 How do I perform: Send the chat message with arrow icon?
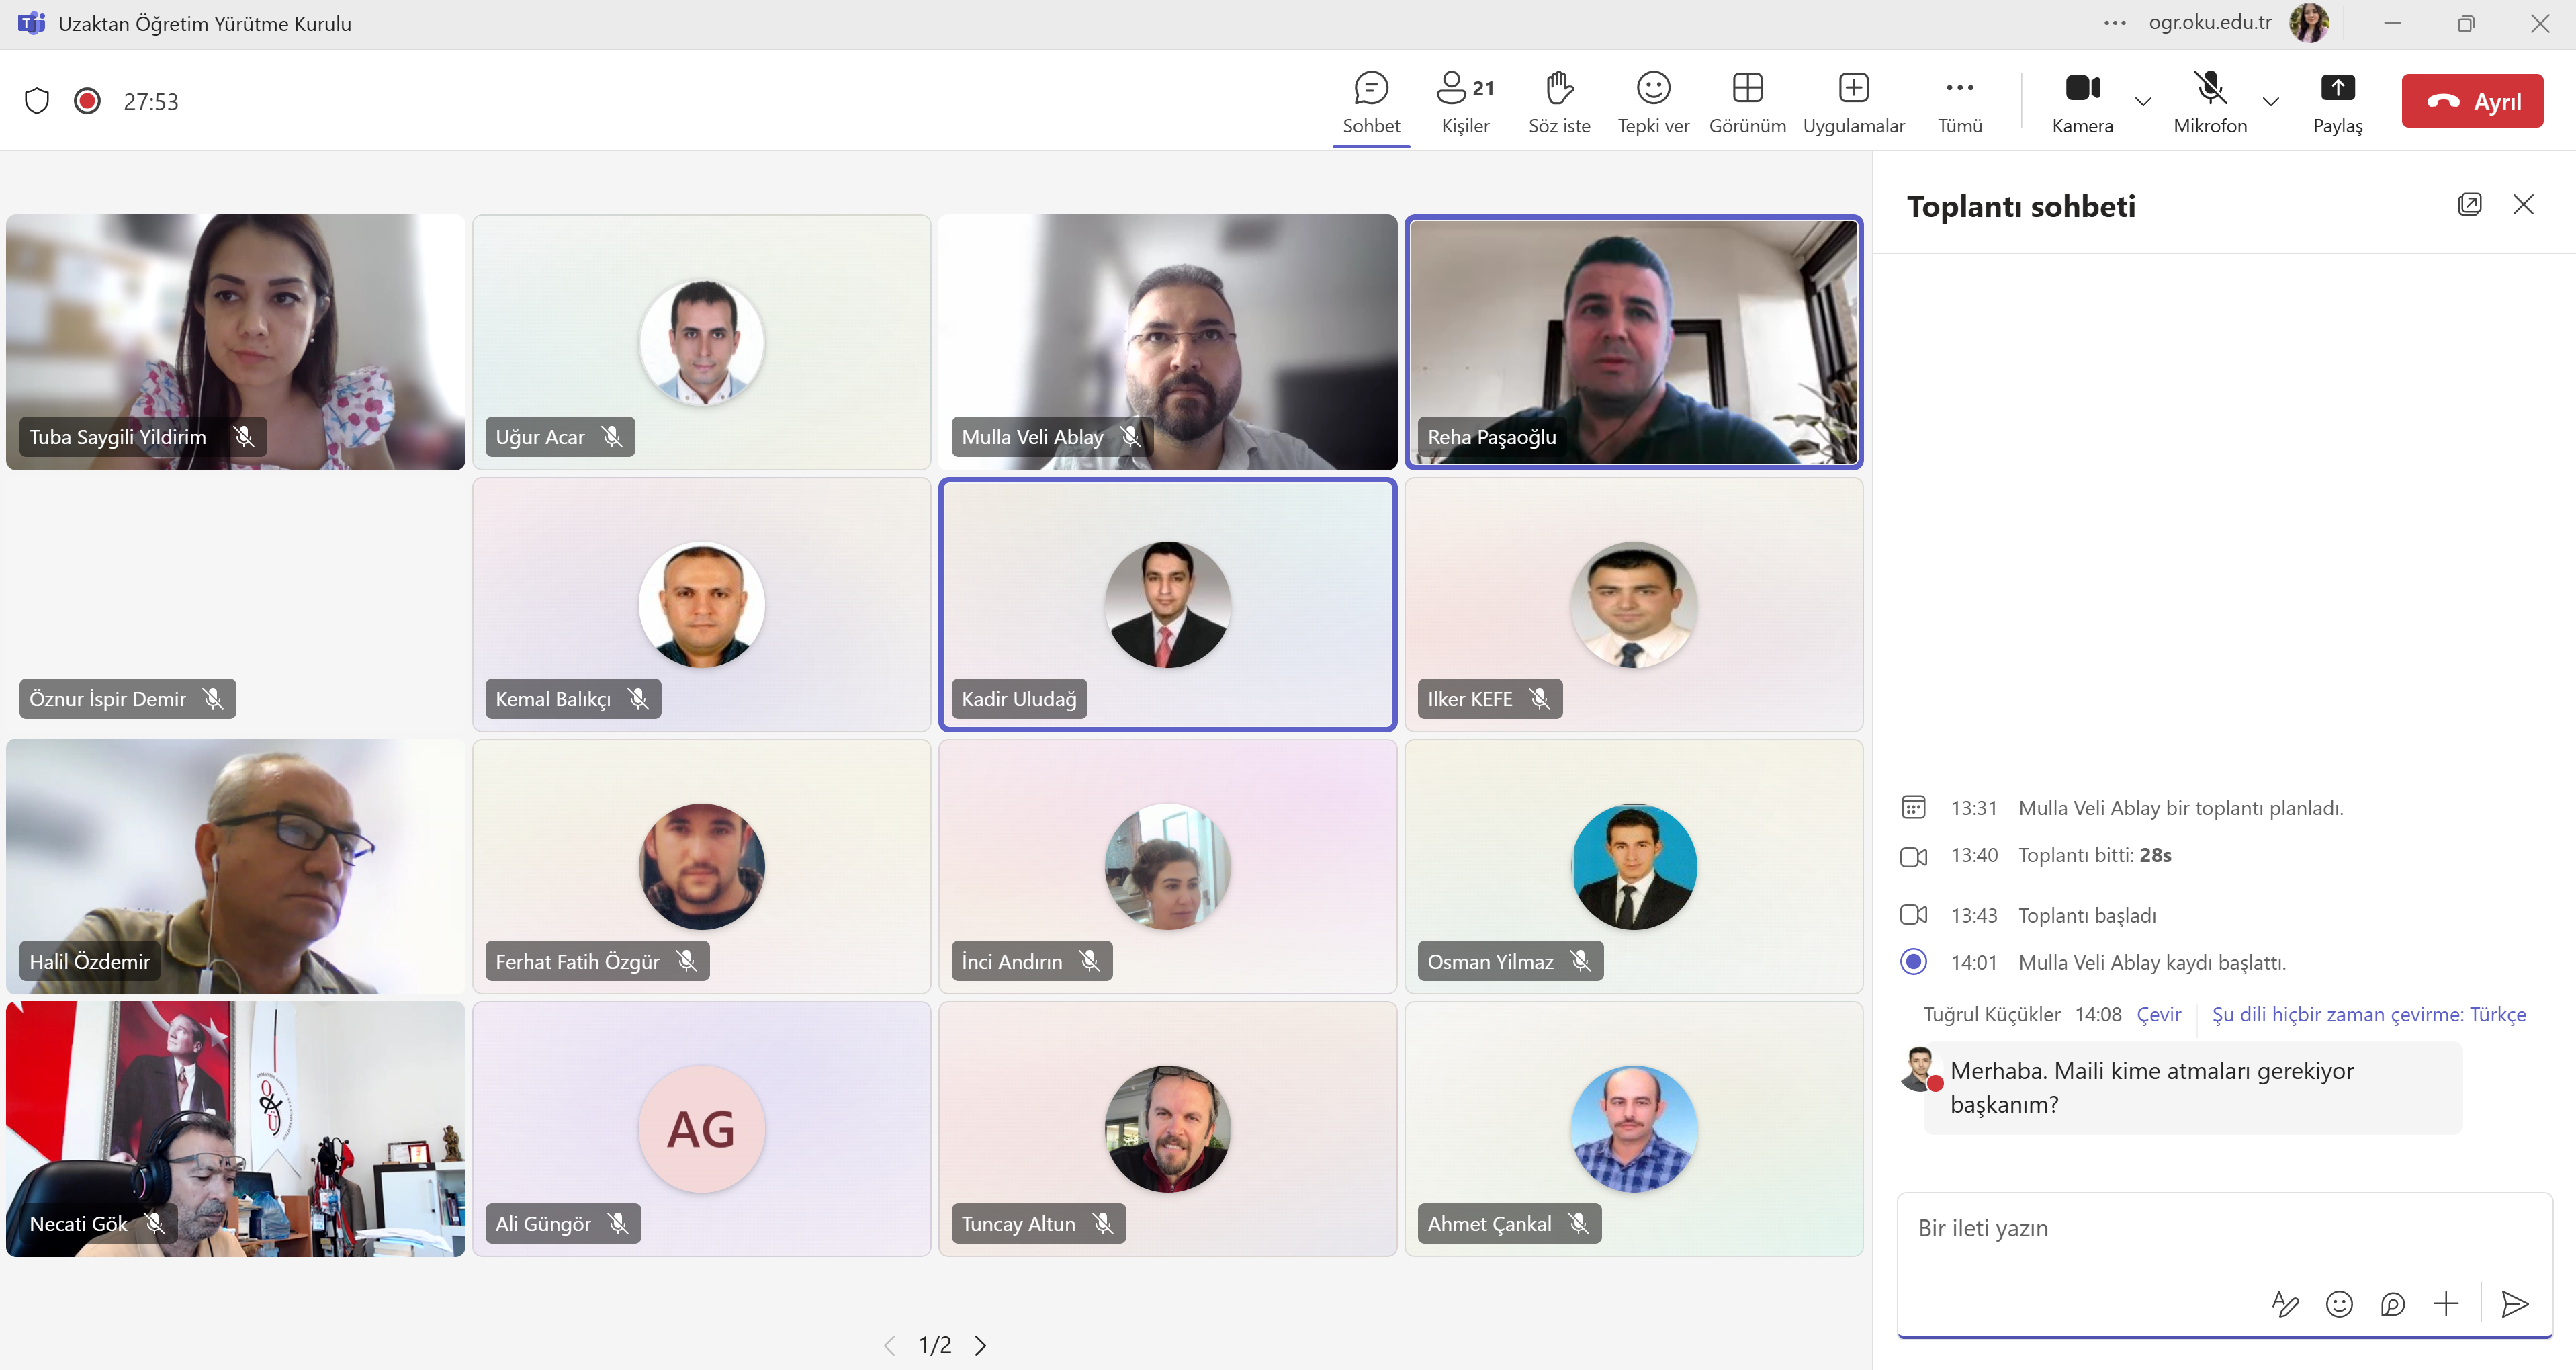click(2515, 1303)
